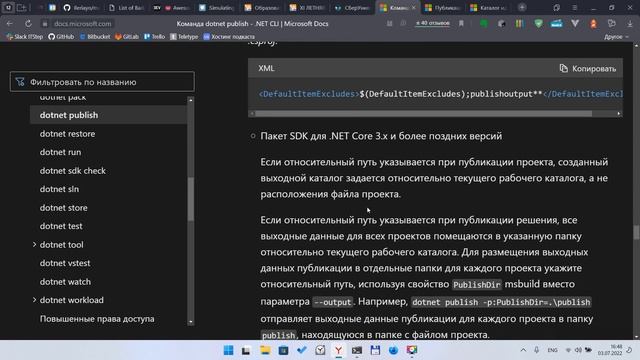The width and height of the screenshot is (640, 360).
Task: Click the code block scroll right arrow
Action: point(619,113)
